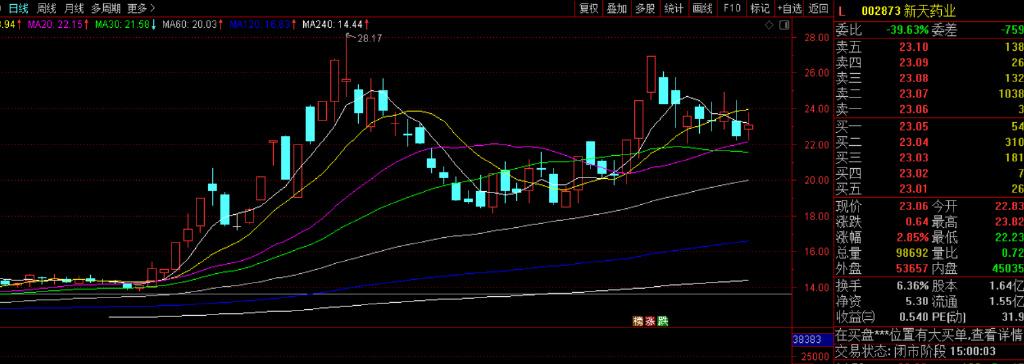
Task: Toggle the side panel layout icon
Action: pos(783,24)
